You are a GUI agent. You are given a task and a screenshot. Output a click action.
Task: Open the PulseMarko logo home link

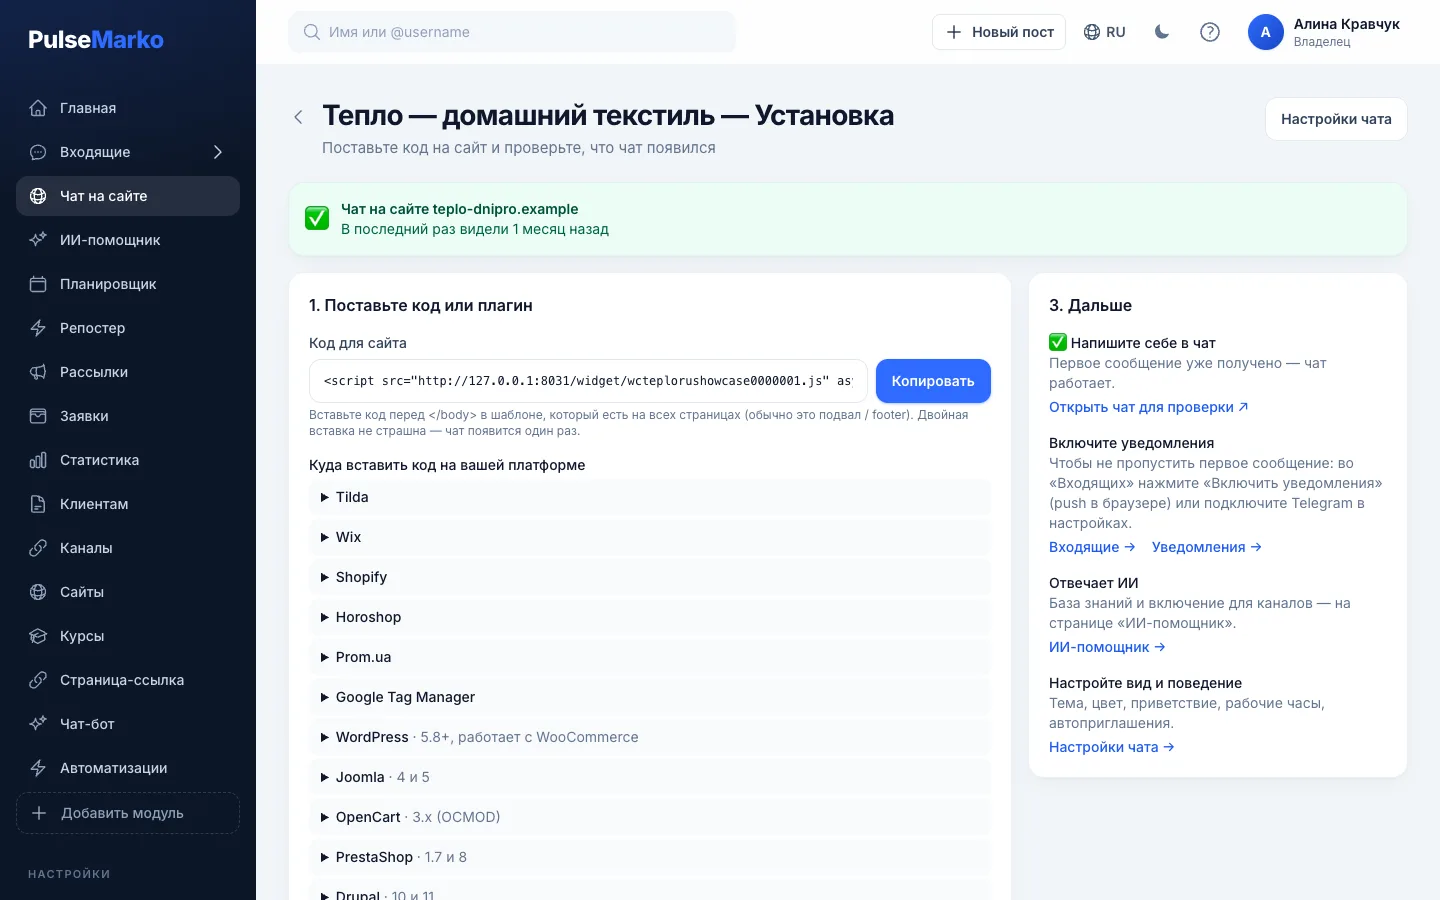click(96, 40)
